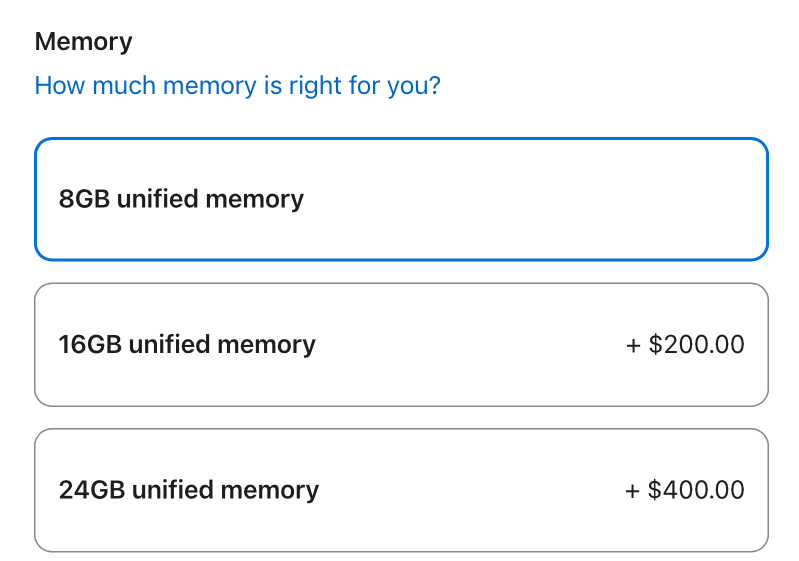The height and width of the screenshot is (561, 799).
Task: Click the "8GB unified memory" label text
Action: [181, 199]
